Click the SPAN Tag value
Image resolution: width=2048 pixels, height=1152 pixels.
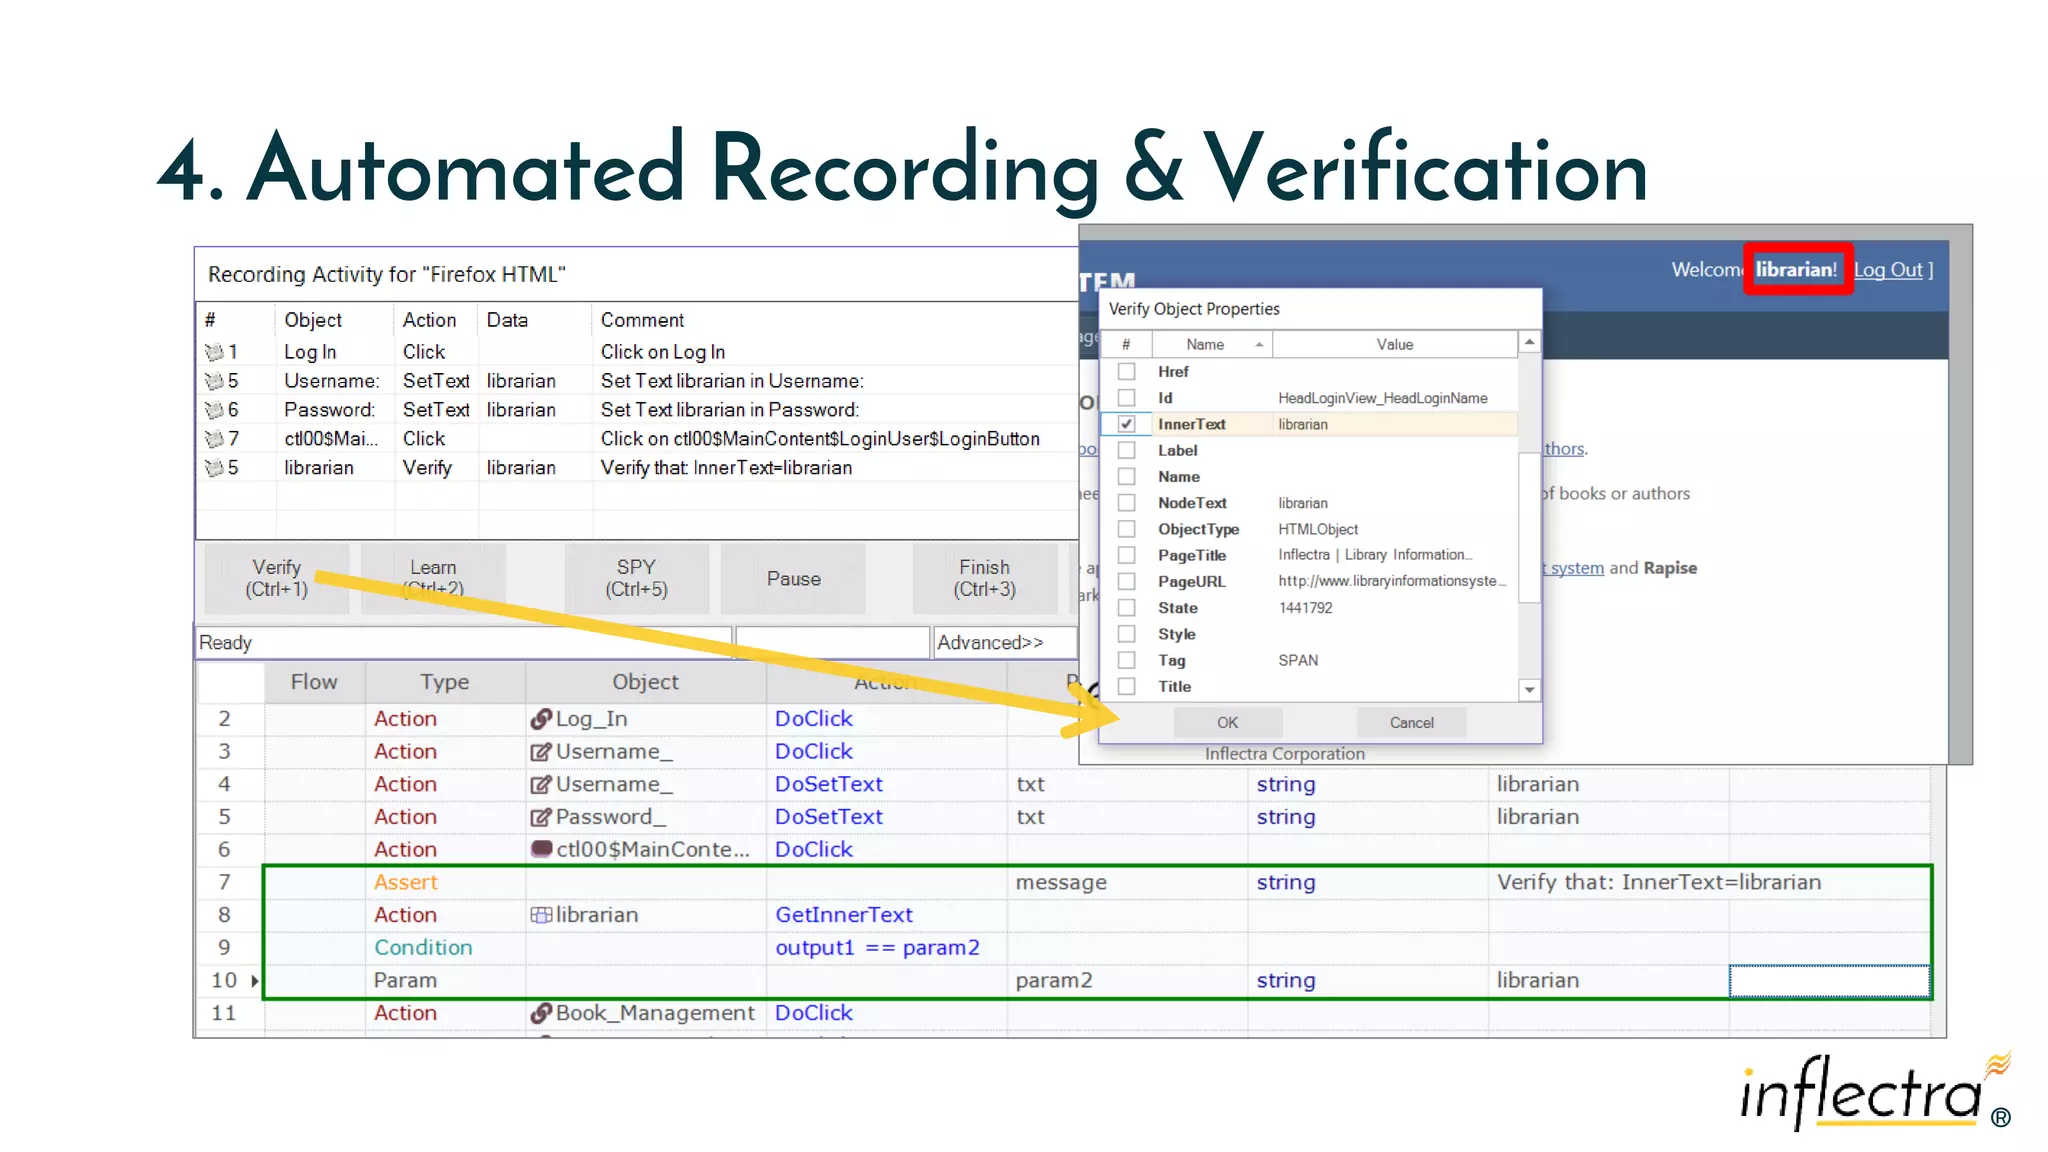coord(1298,660)
